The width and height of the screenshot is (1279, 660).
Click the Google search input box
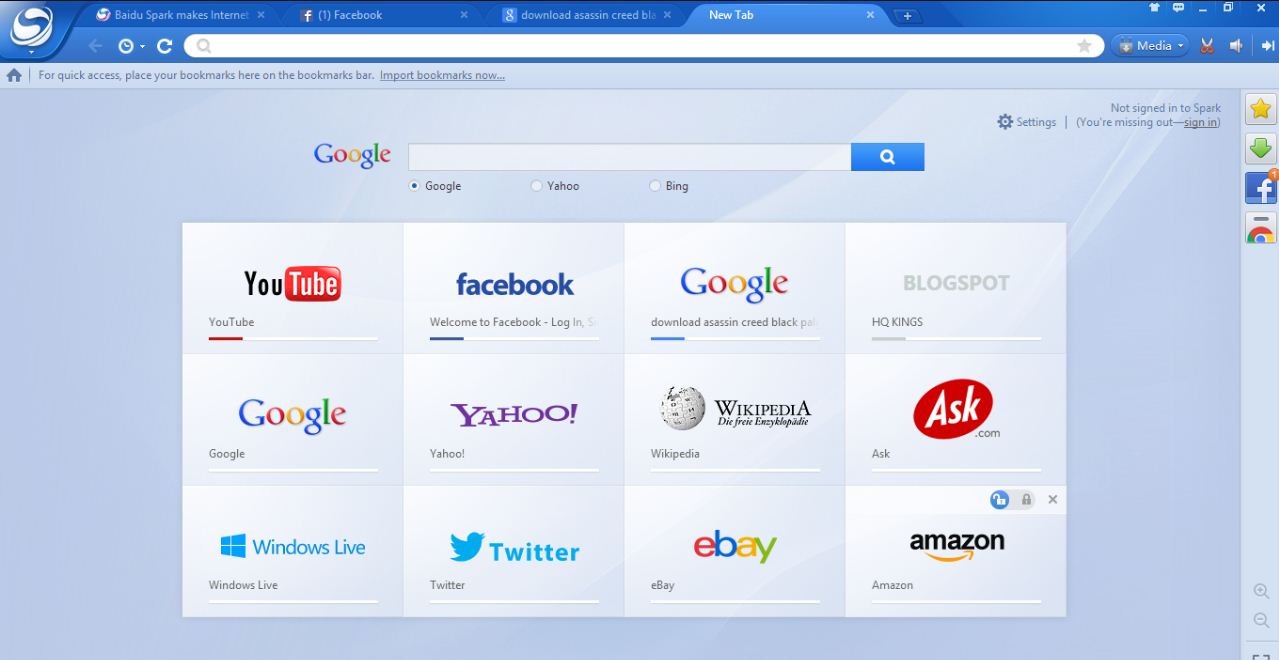(629, 157)
